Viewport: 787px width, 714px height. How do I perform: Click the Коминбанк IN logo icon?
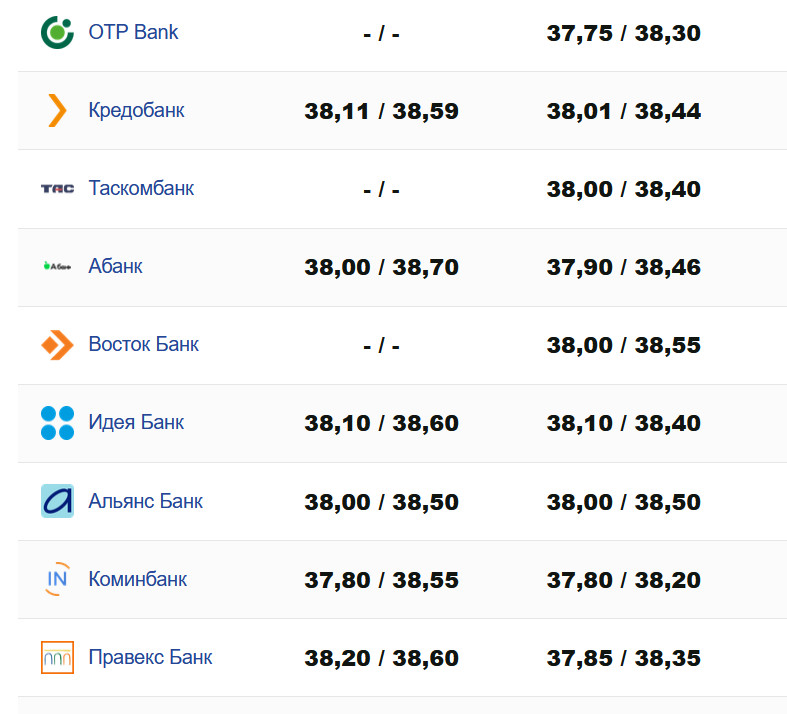coord(57,579)
